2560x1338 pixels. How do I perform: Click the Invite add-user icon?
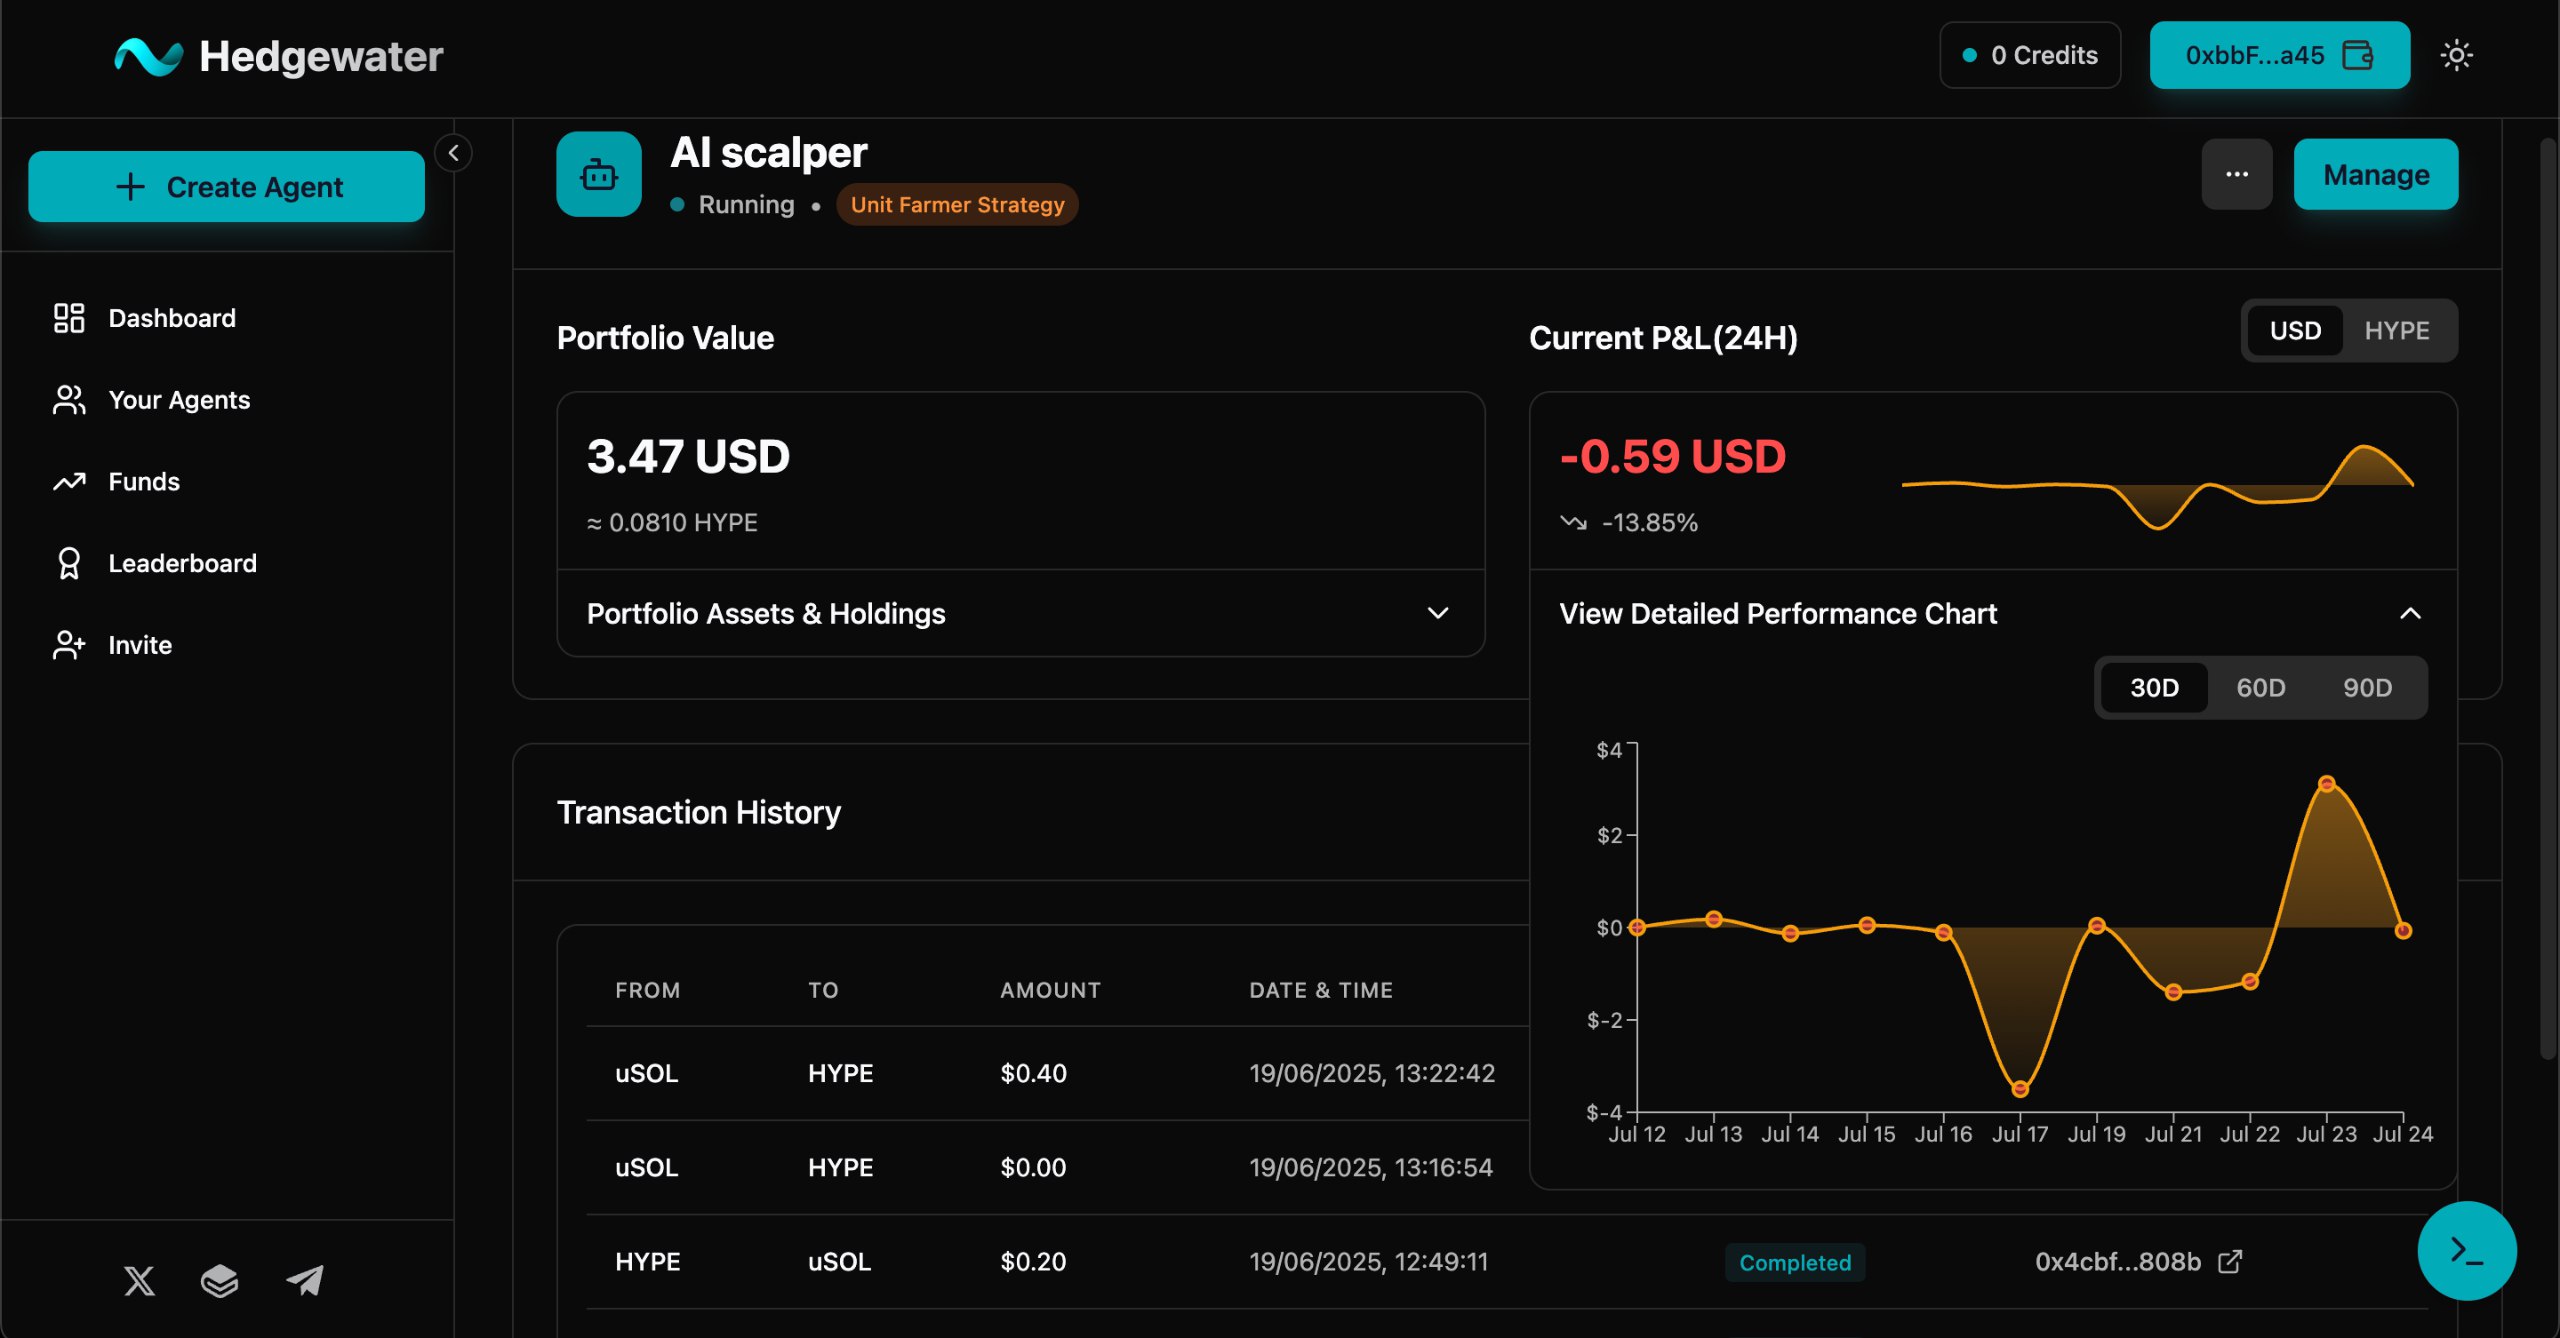tap(69, 645)
